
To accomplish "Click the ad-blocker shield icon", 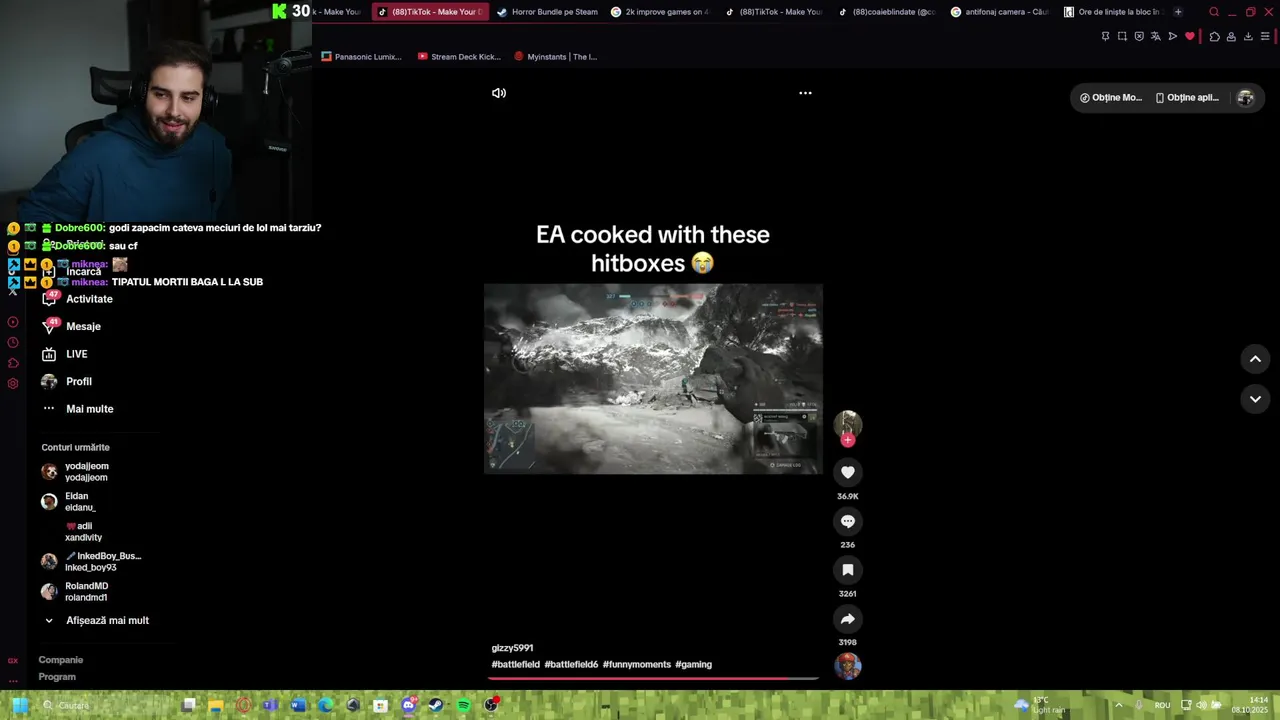I will coord(1139,36).
